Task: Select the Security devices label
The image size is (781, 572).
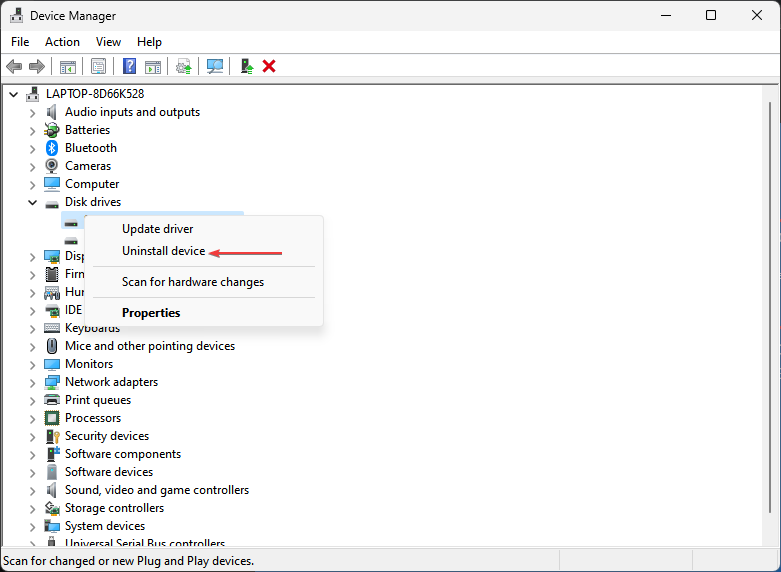Action: point(107,436)
